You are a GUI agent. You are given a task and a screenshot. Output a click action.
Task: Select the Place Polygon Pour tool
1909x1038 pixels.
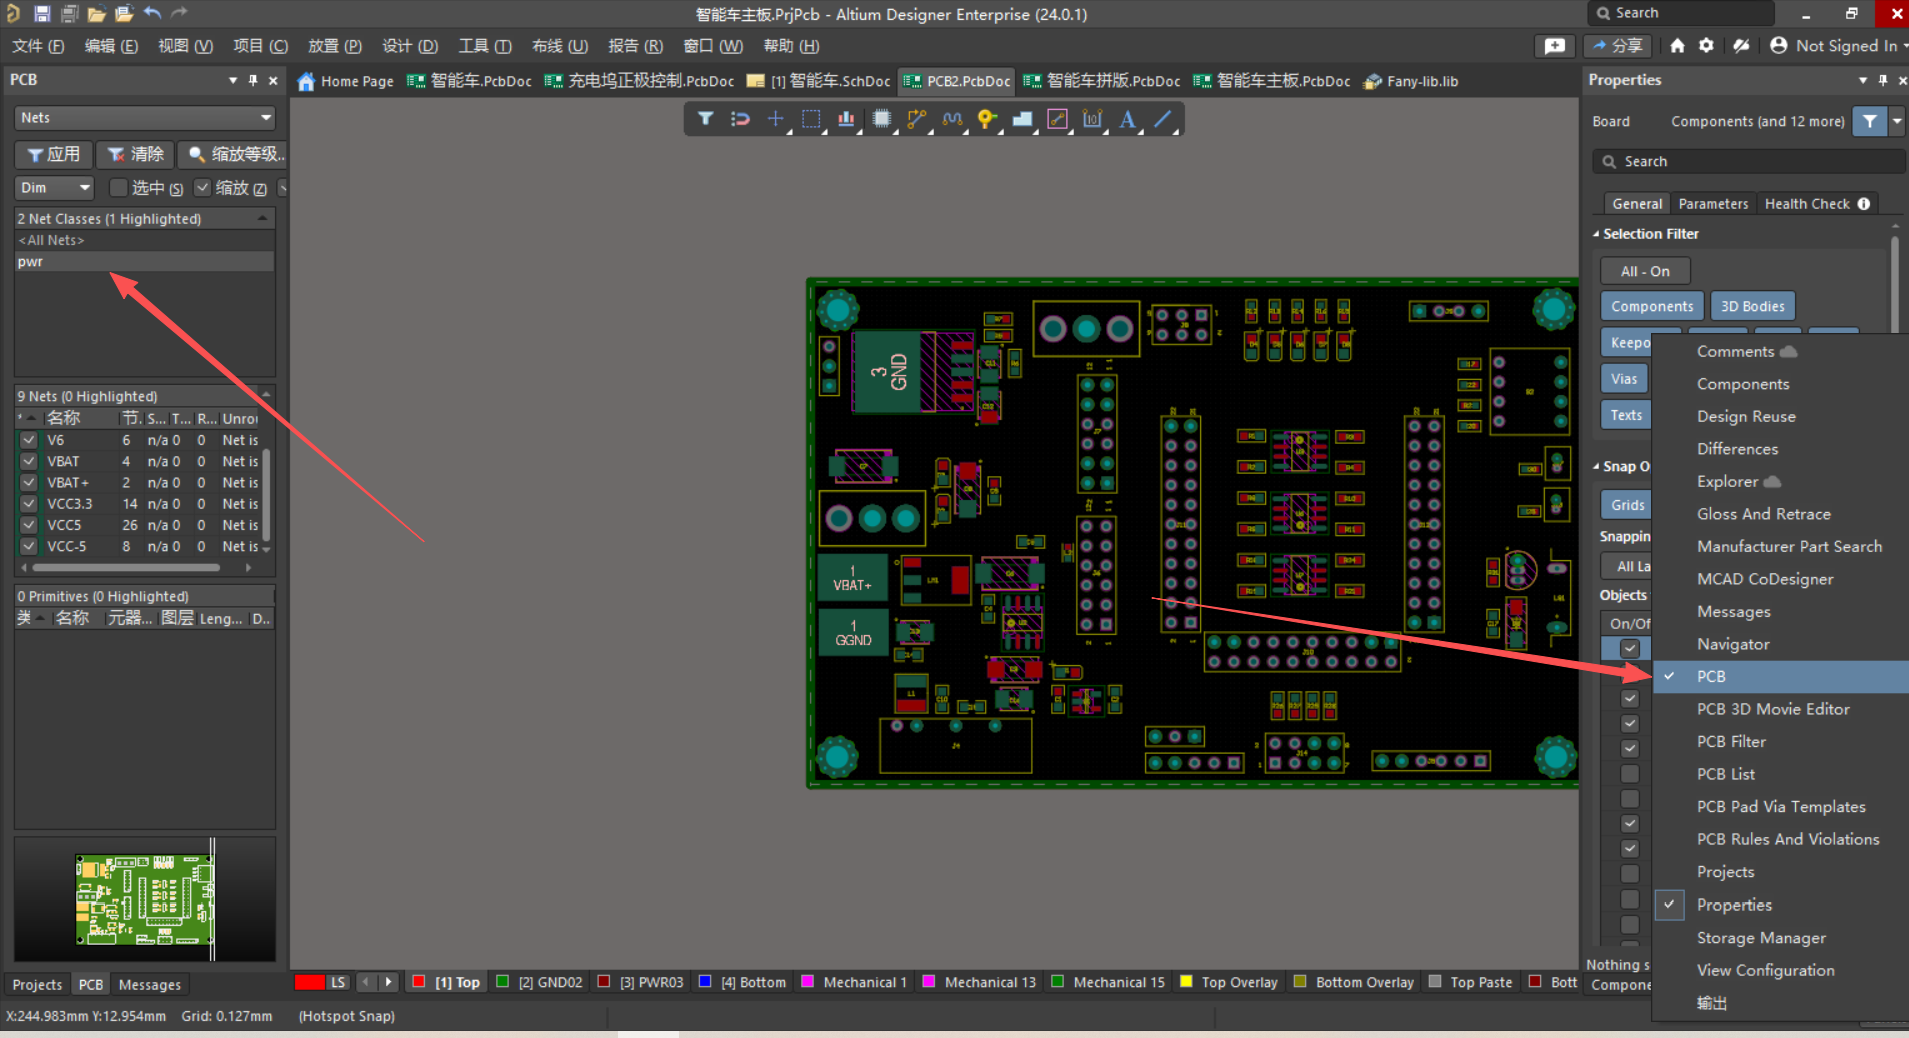pos(1022,119)
